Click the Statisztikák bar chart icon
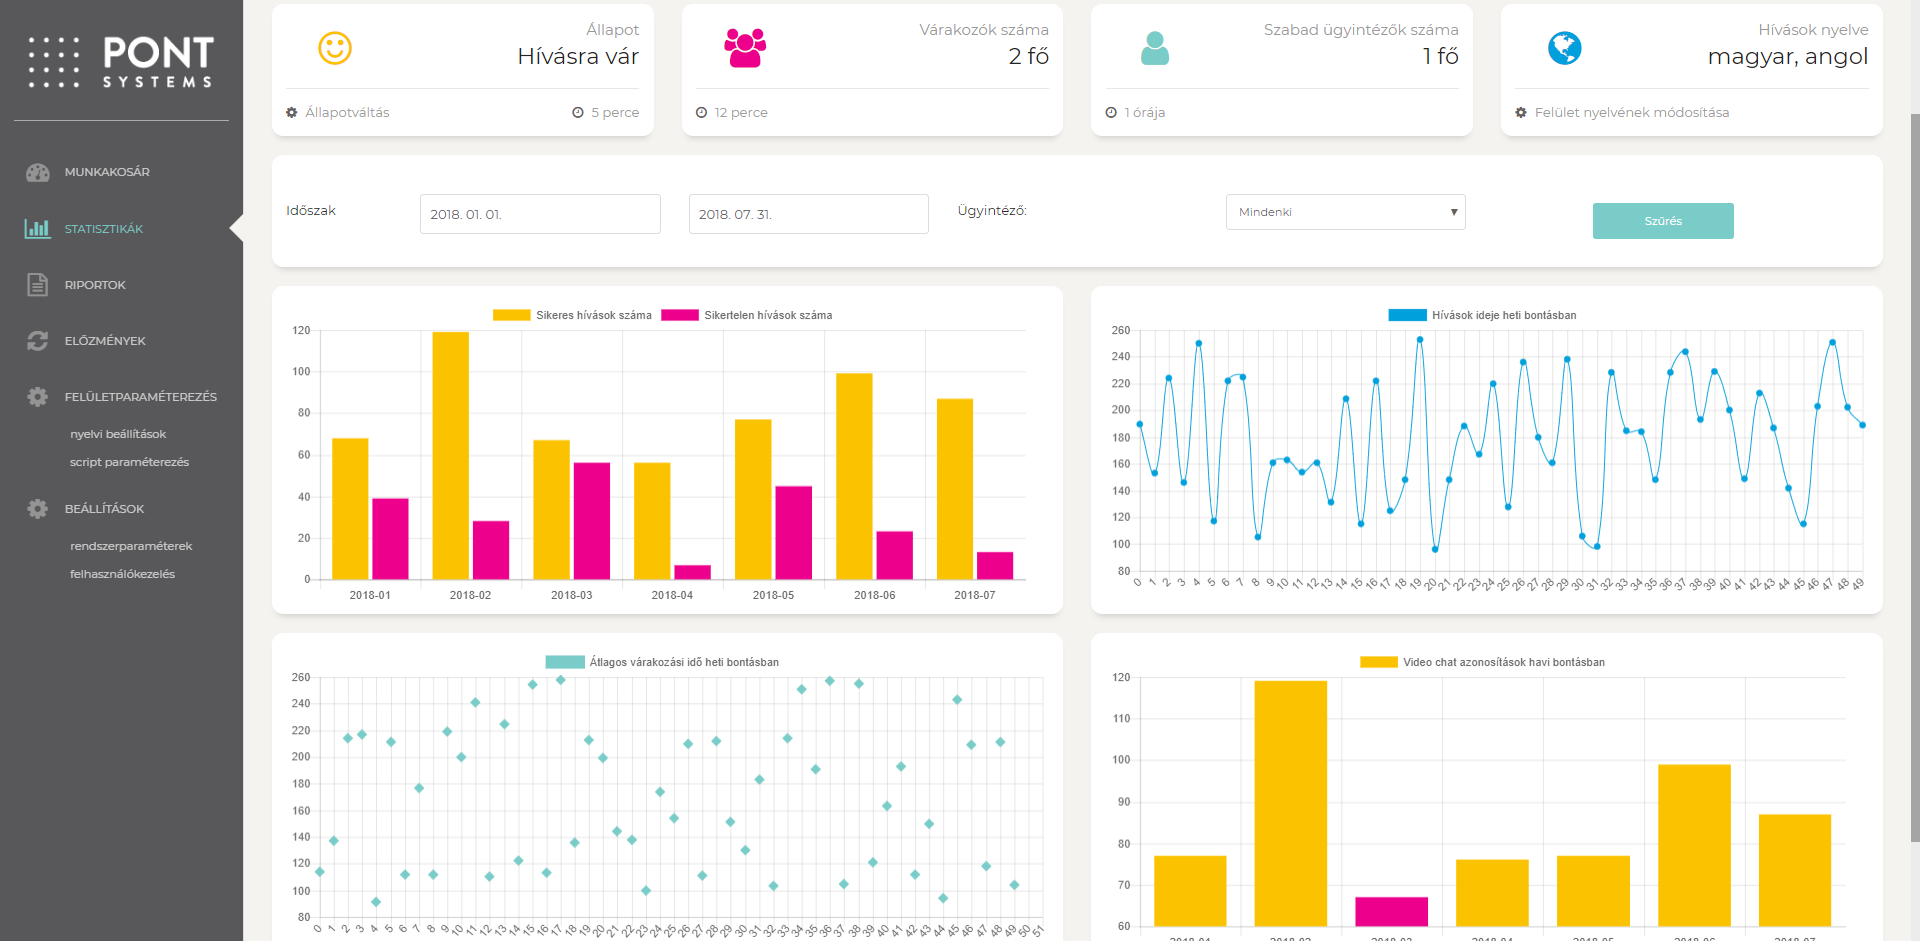This screenshot has height=941, width=1920. point(38,229)
